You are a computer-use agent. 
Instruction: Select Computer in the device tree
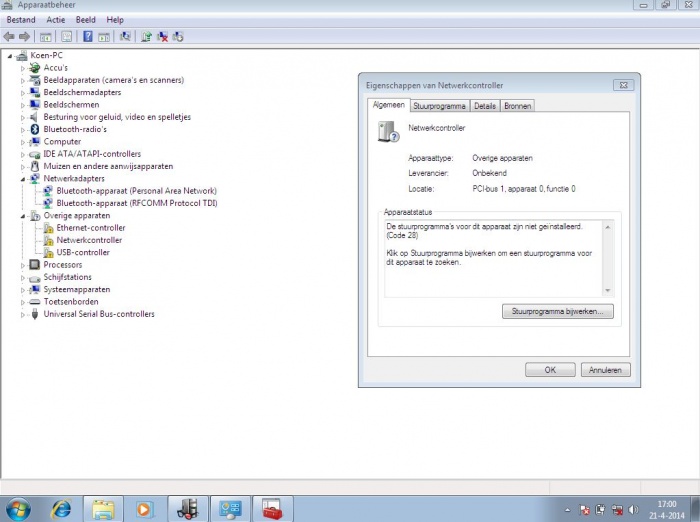point(62,142)
